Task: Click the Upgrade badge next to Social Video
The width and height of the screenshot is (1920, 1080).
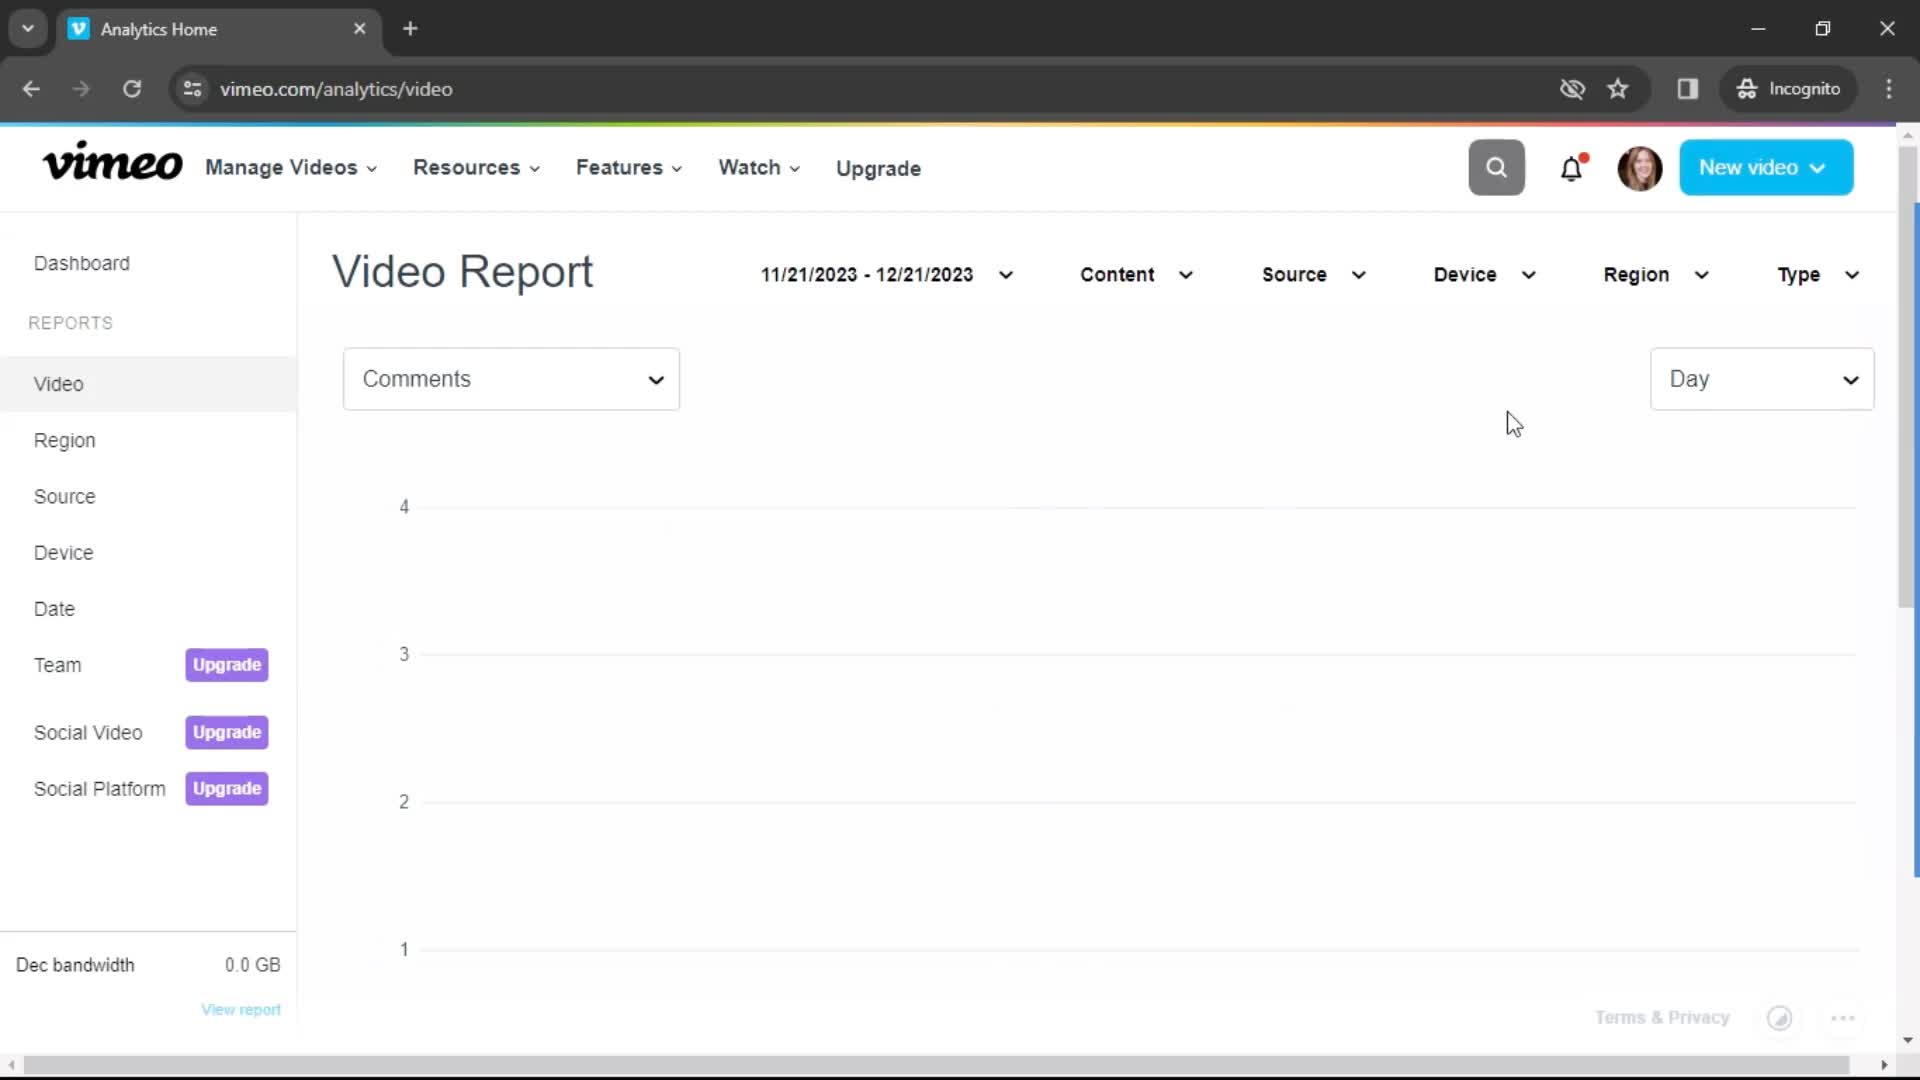Action: pos(227,733)
